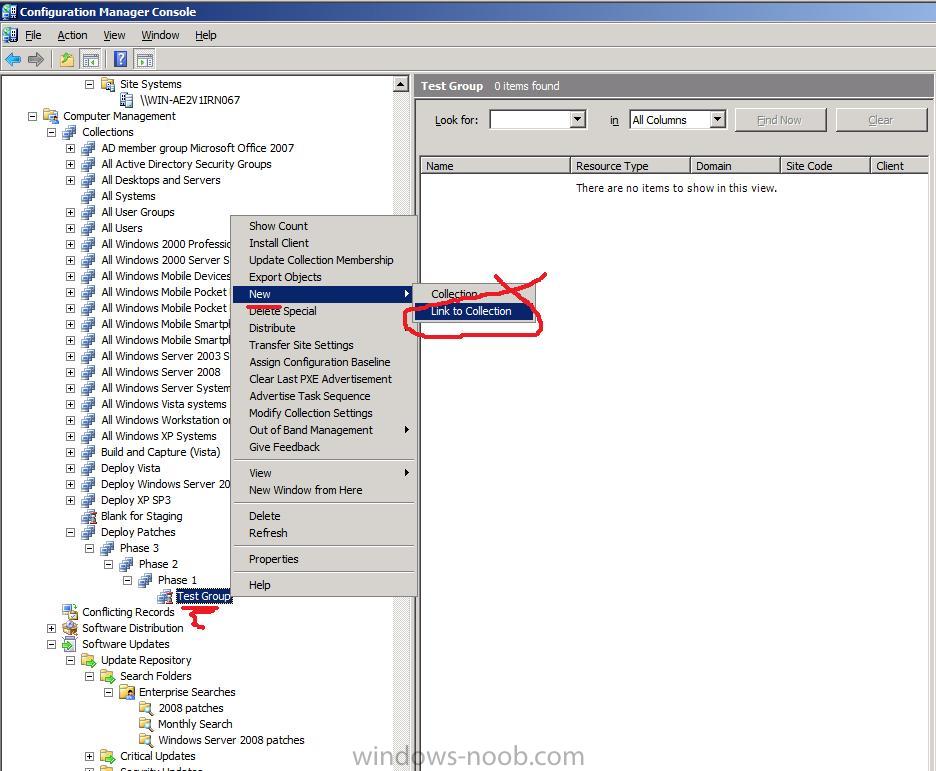Expand the All Desktops and Servers collection

70,180
